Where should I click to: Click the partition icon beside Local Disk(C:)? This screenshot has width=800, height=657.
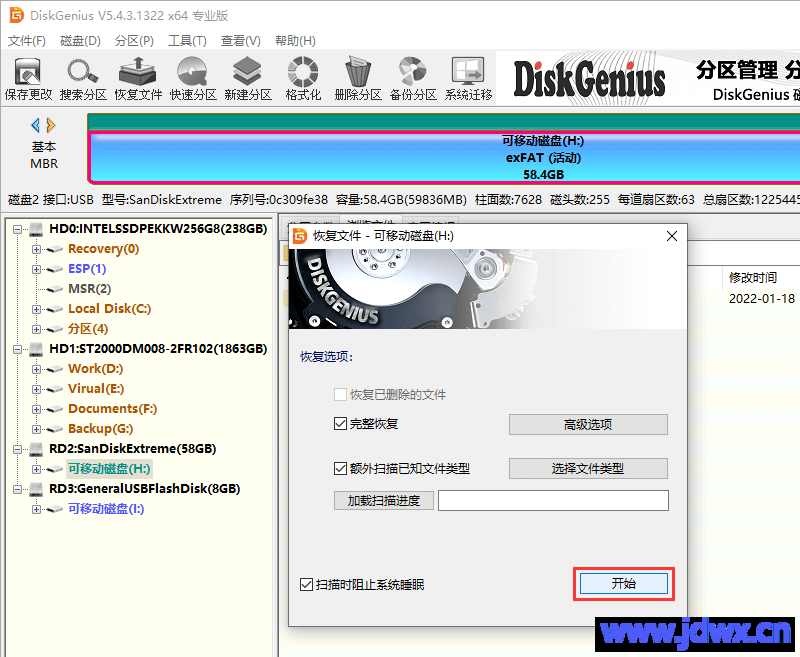(55, 309)
